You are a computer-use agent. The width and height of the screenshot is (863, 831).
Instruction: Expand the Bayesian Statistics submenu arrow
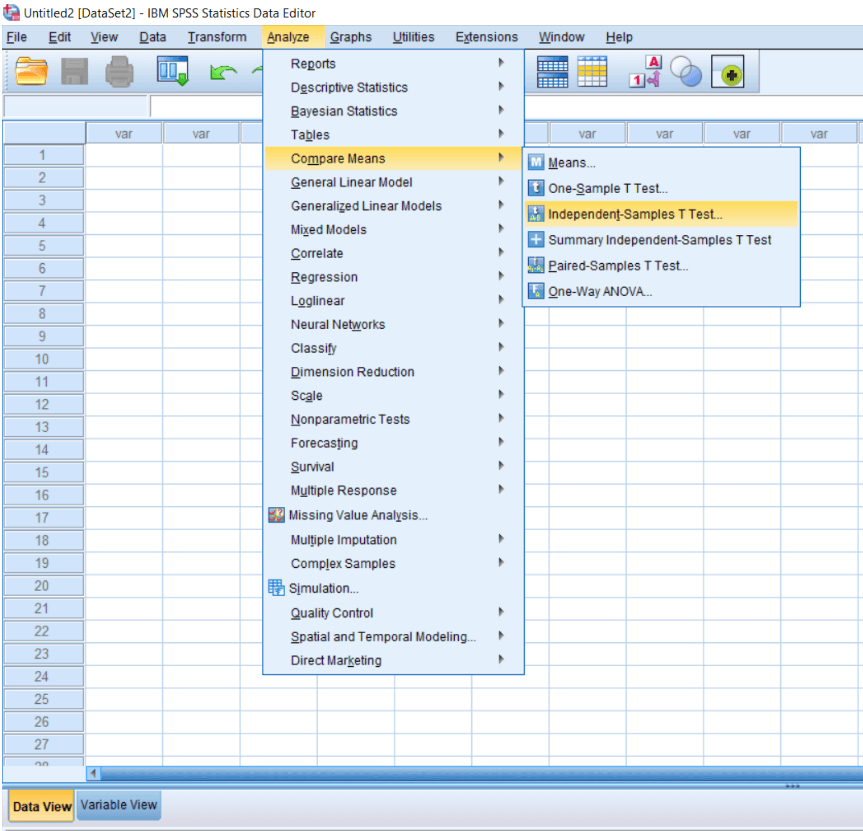(x=501, y=110)
